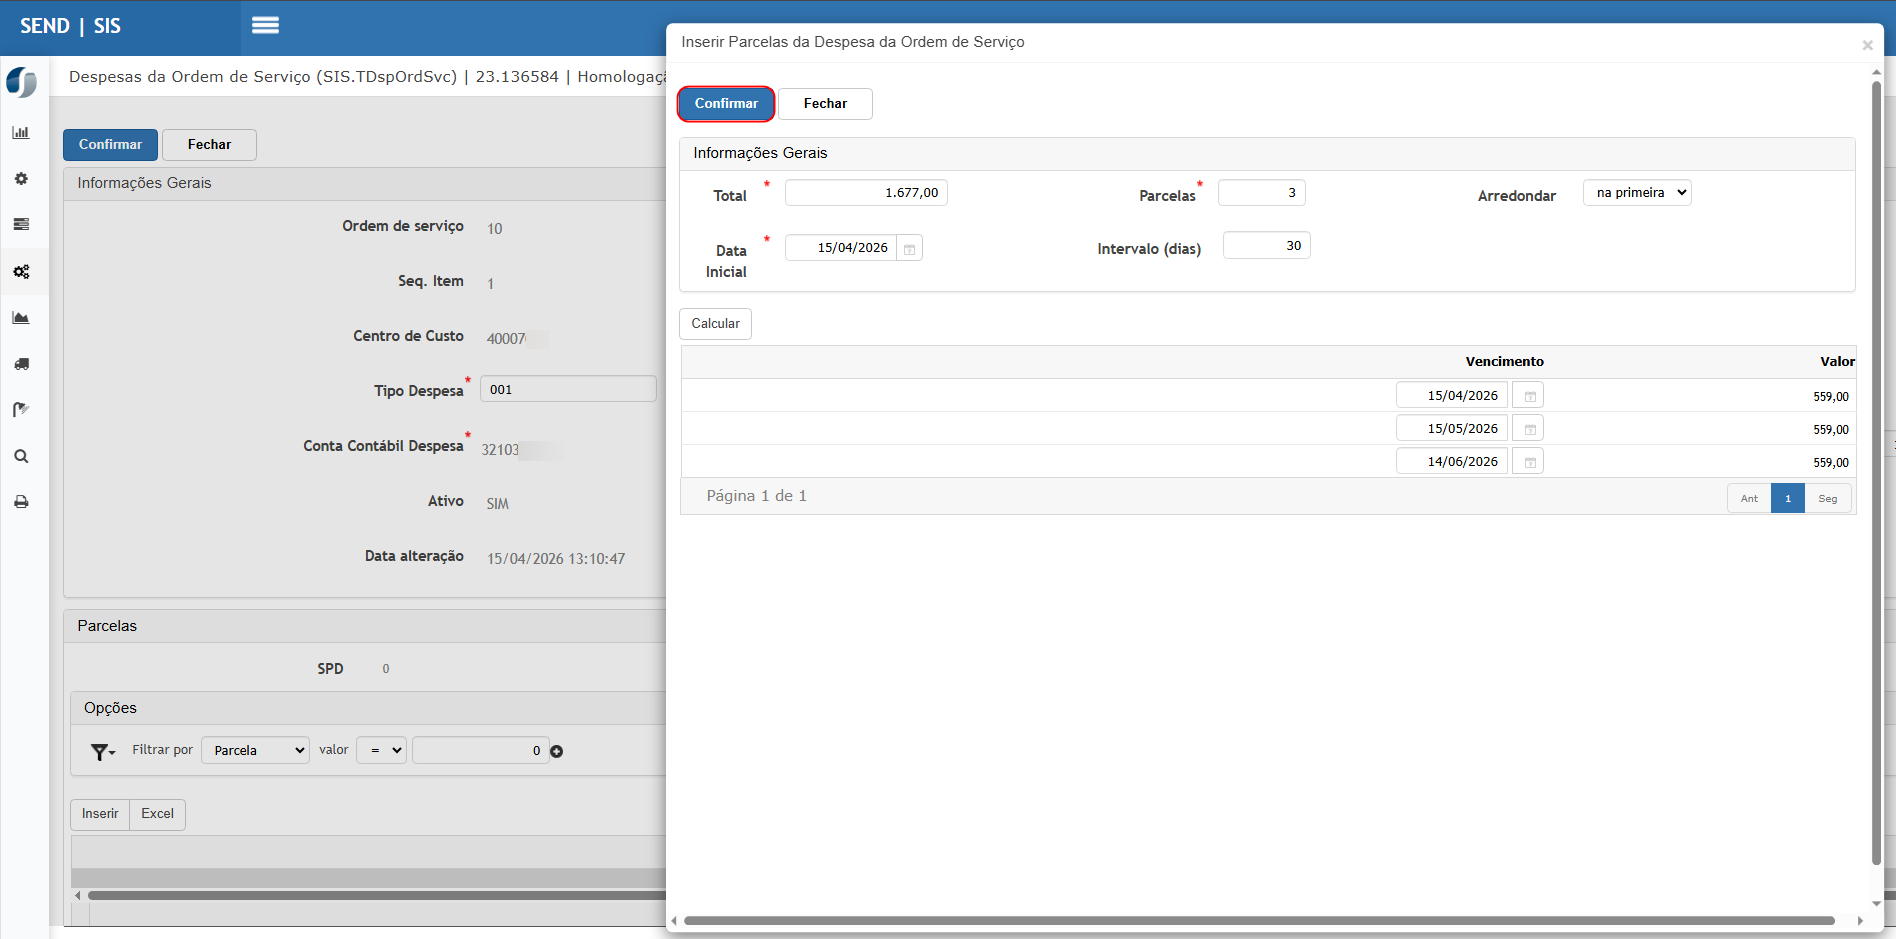Viewport: 1896px width, 939px height.
Task: Expand the funnel filter options menu
Action: 103,751
